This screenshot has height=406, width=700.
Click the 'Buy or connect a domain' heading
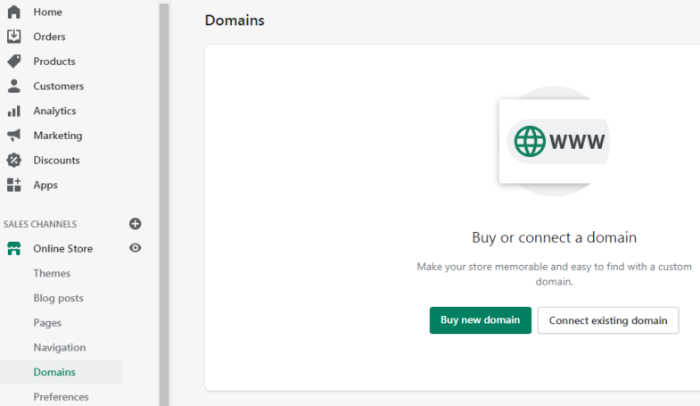tap(554, 237)
